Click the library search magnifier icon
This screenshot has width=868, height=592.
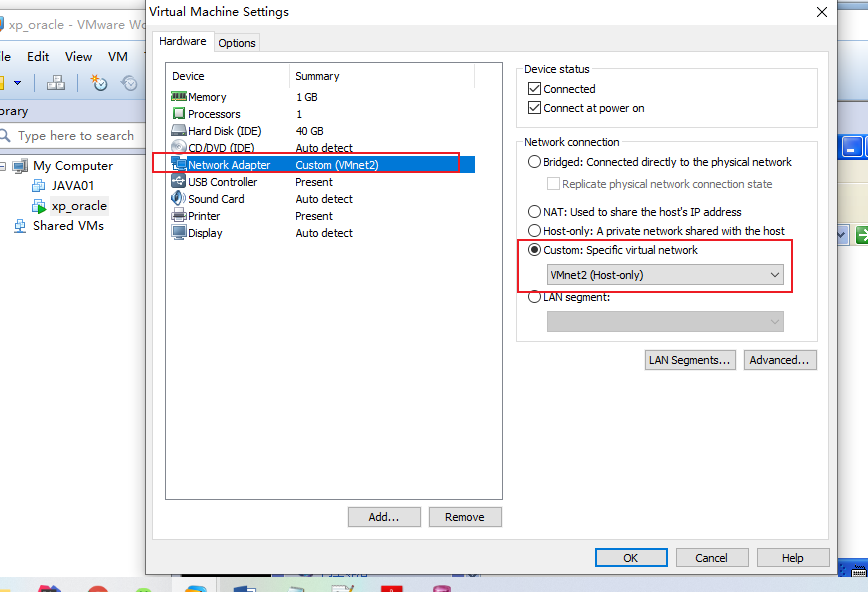pyautogui.click(x=5, y=135)
